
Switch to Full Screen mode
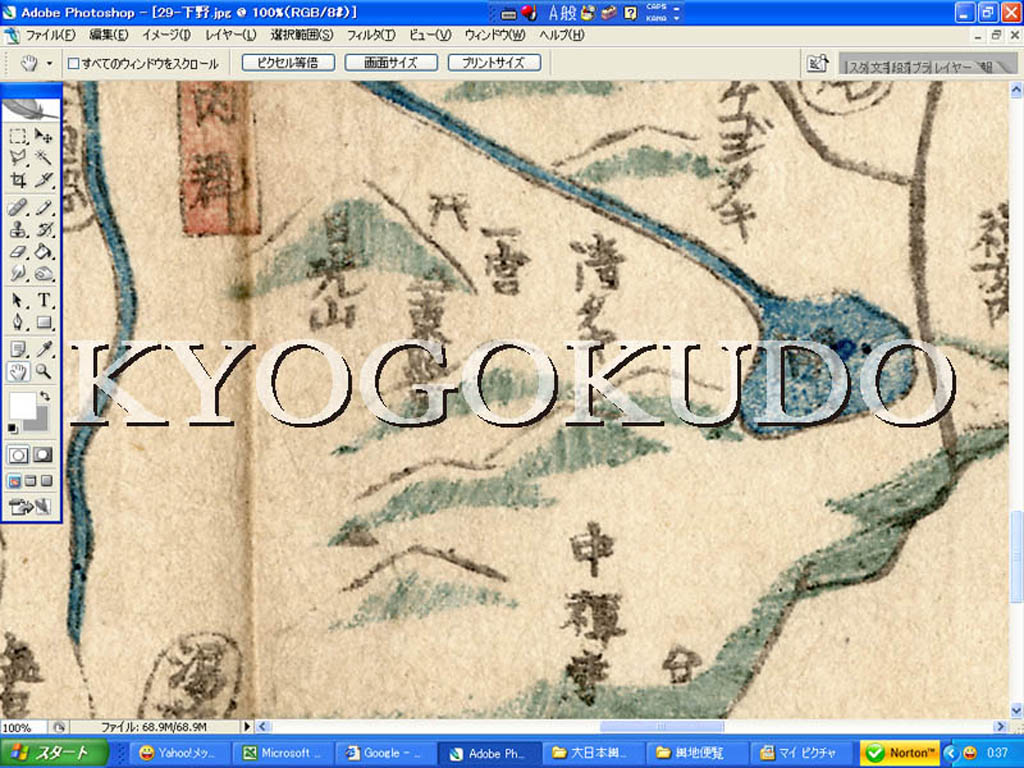[46, 481]
